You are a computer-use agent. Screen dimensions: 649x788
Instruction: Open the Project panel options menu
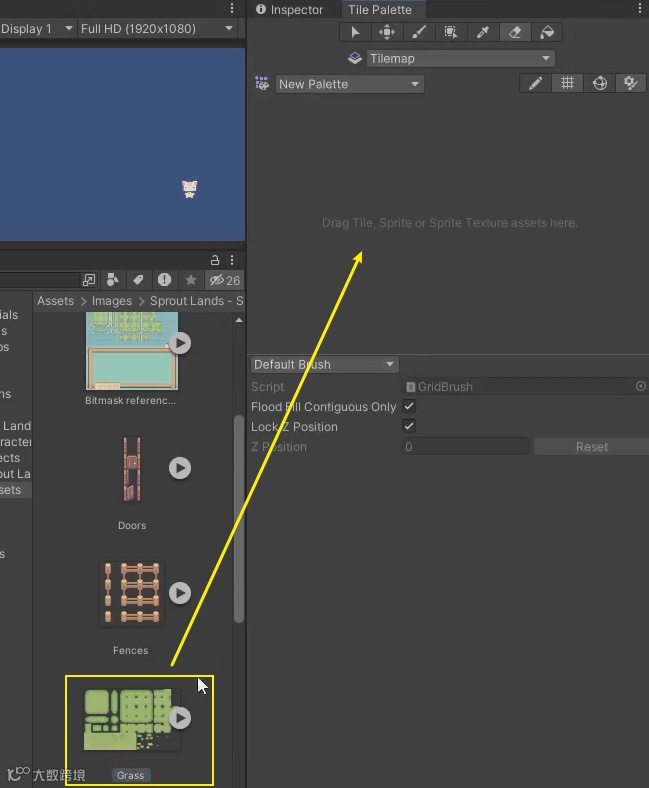tap(232, 260)
